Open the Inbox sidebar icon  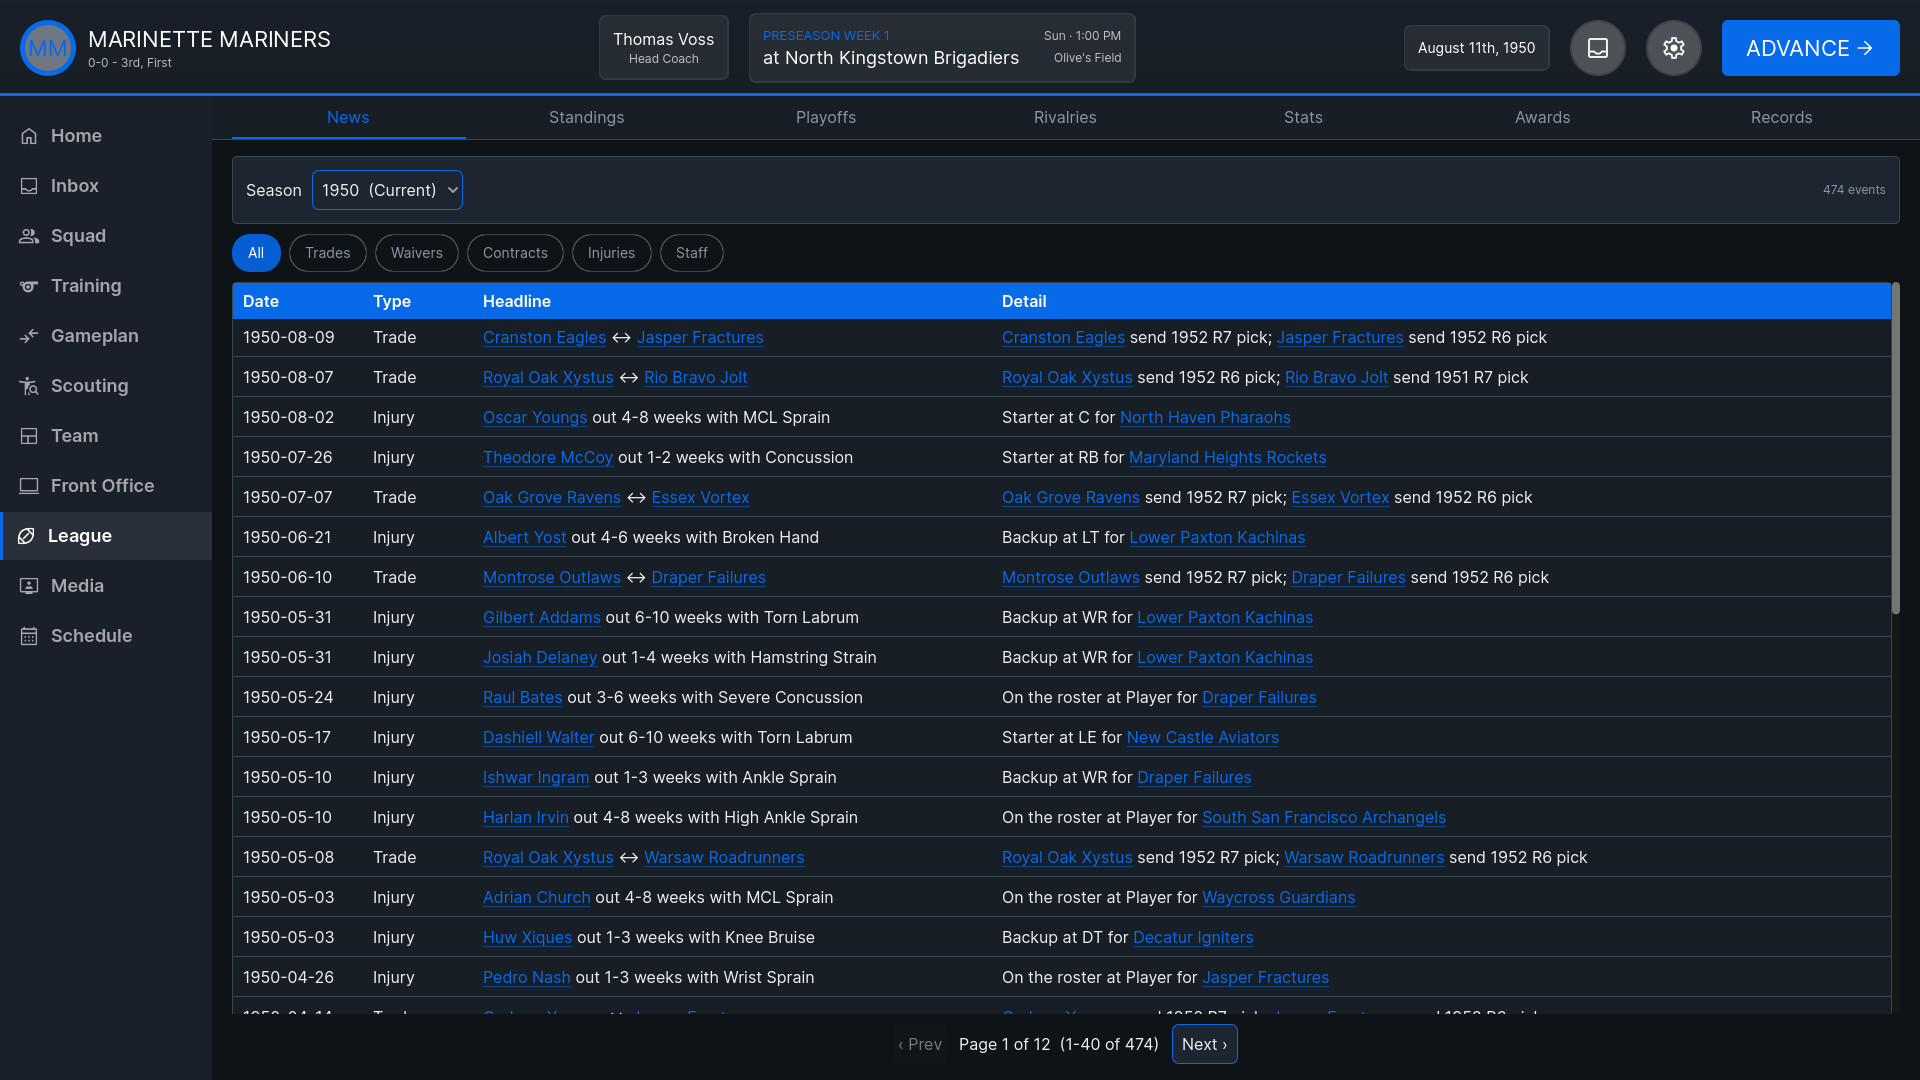29,186
